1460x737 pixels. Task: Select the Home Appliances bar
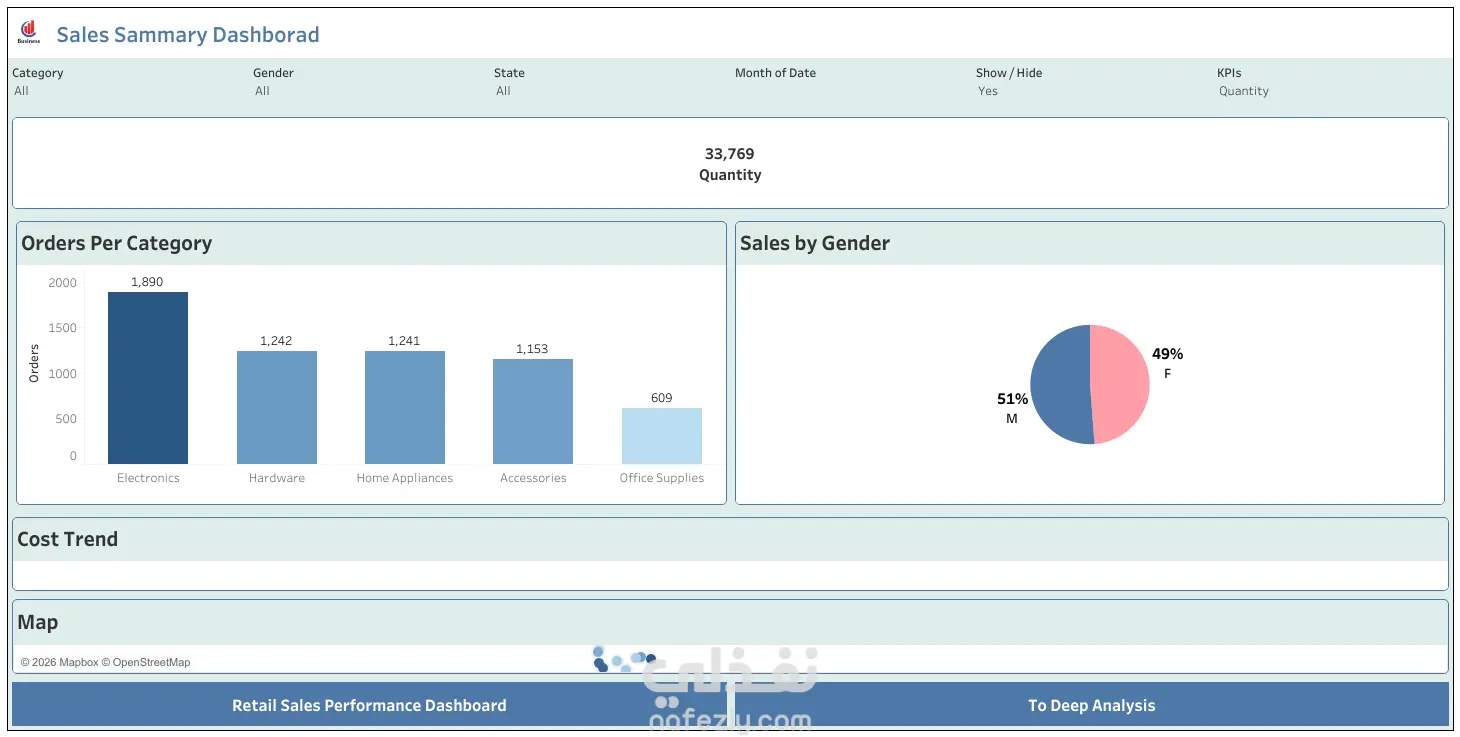coord(405,407)
